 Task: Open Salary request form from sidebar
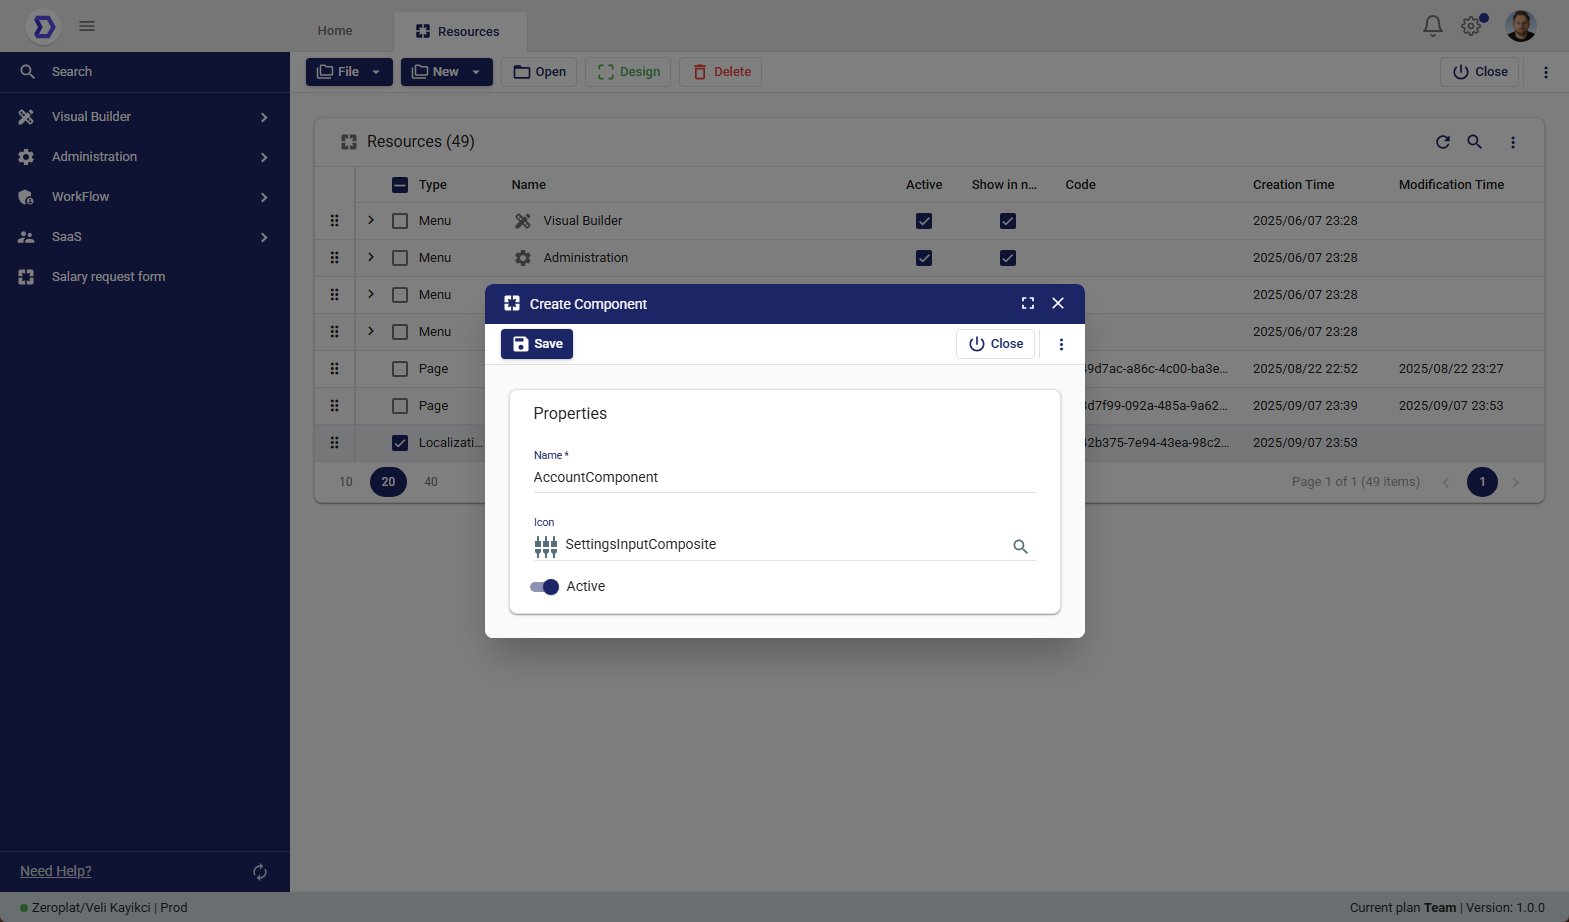108,277
